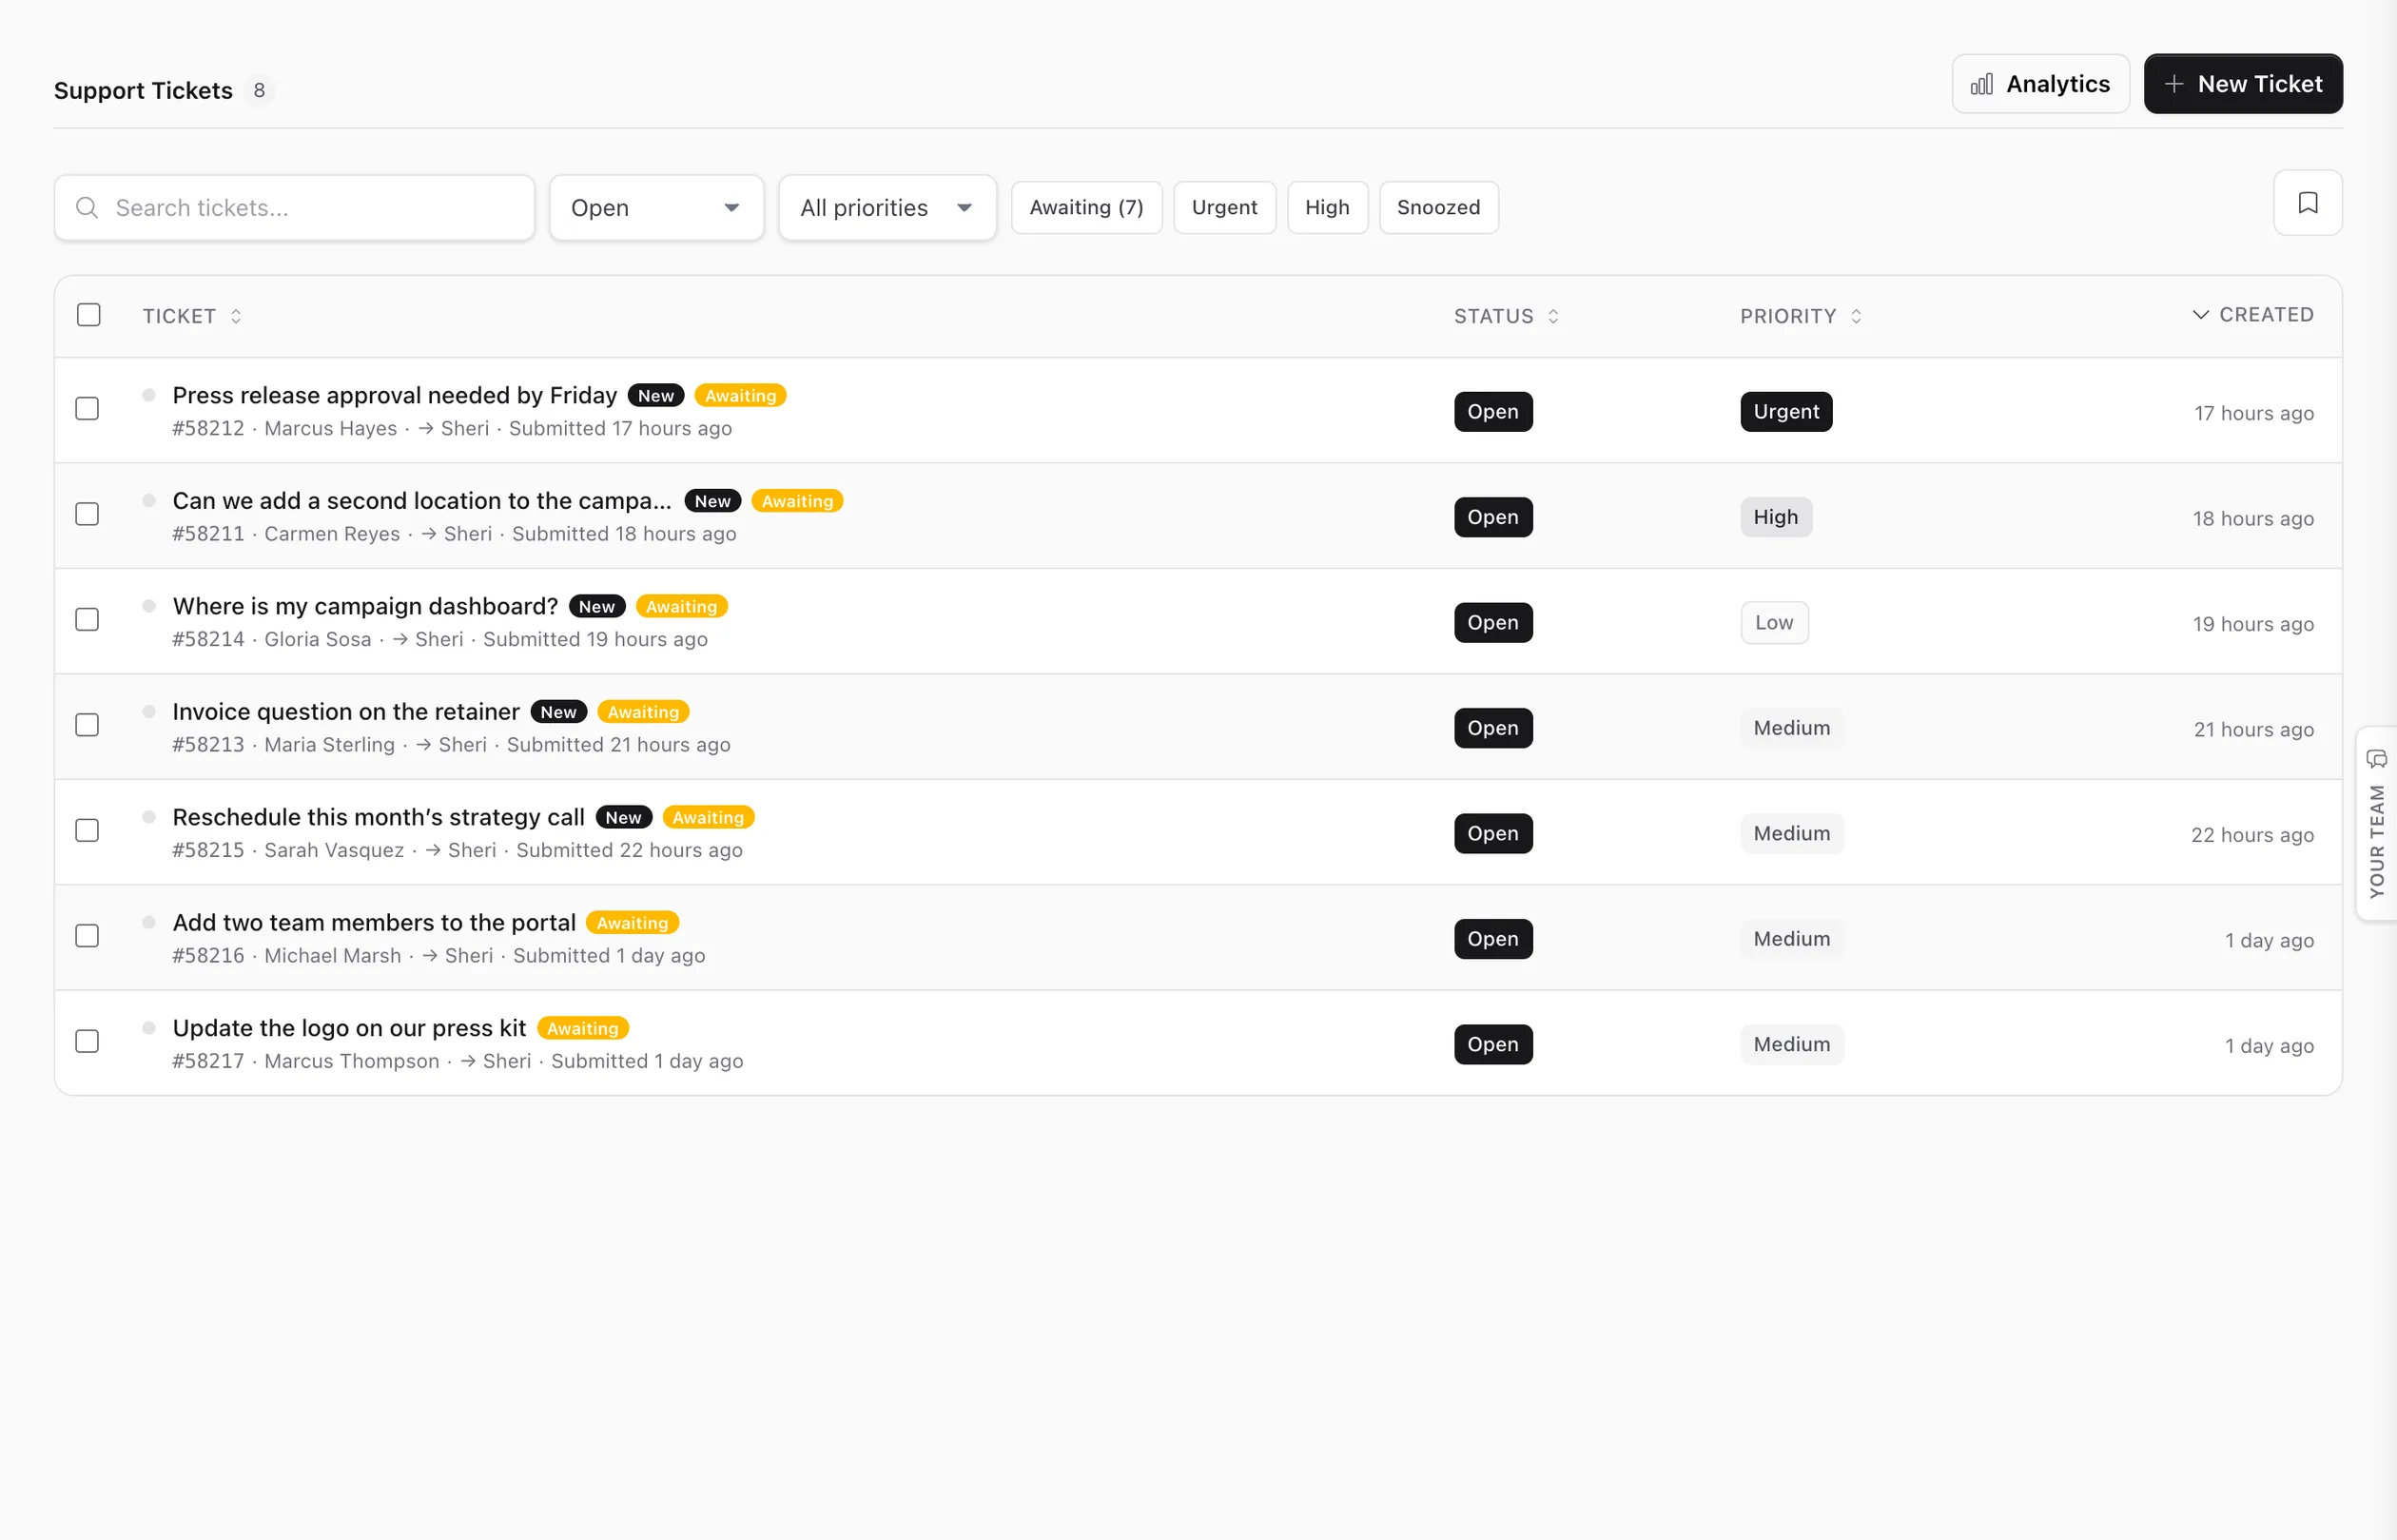
Task: Click Open status badge for ticket #58217
Action: 1492,1044
